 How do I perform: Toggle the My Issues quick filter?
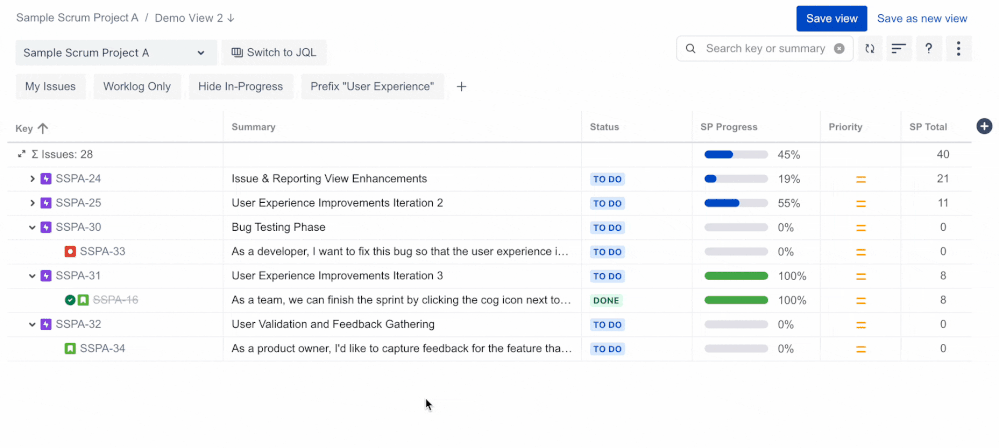click(50, 87)
